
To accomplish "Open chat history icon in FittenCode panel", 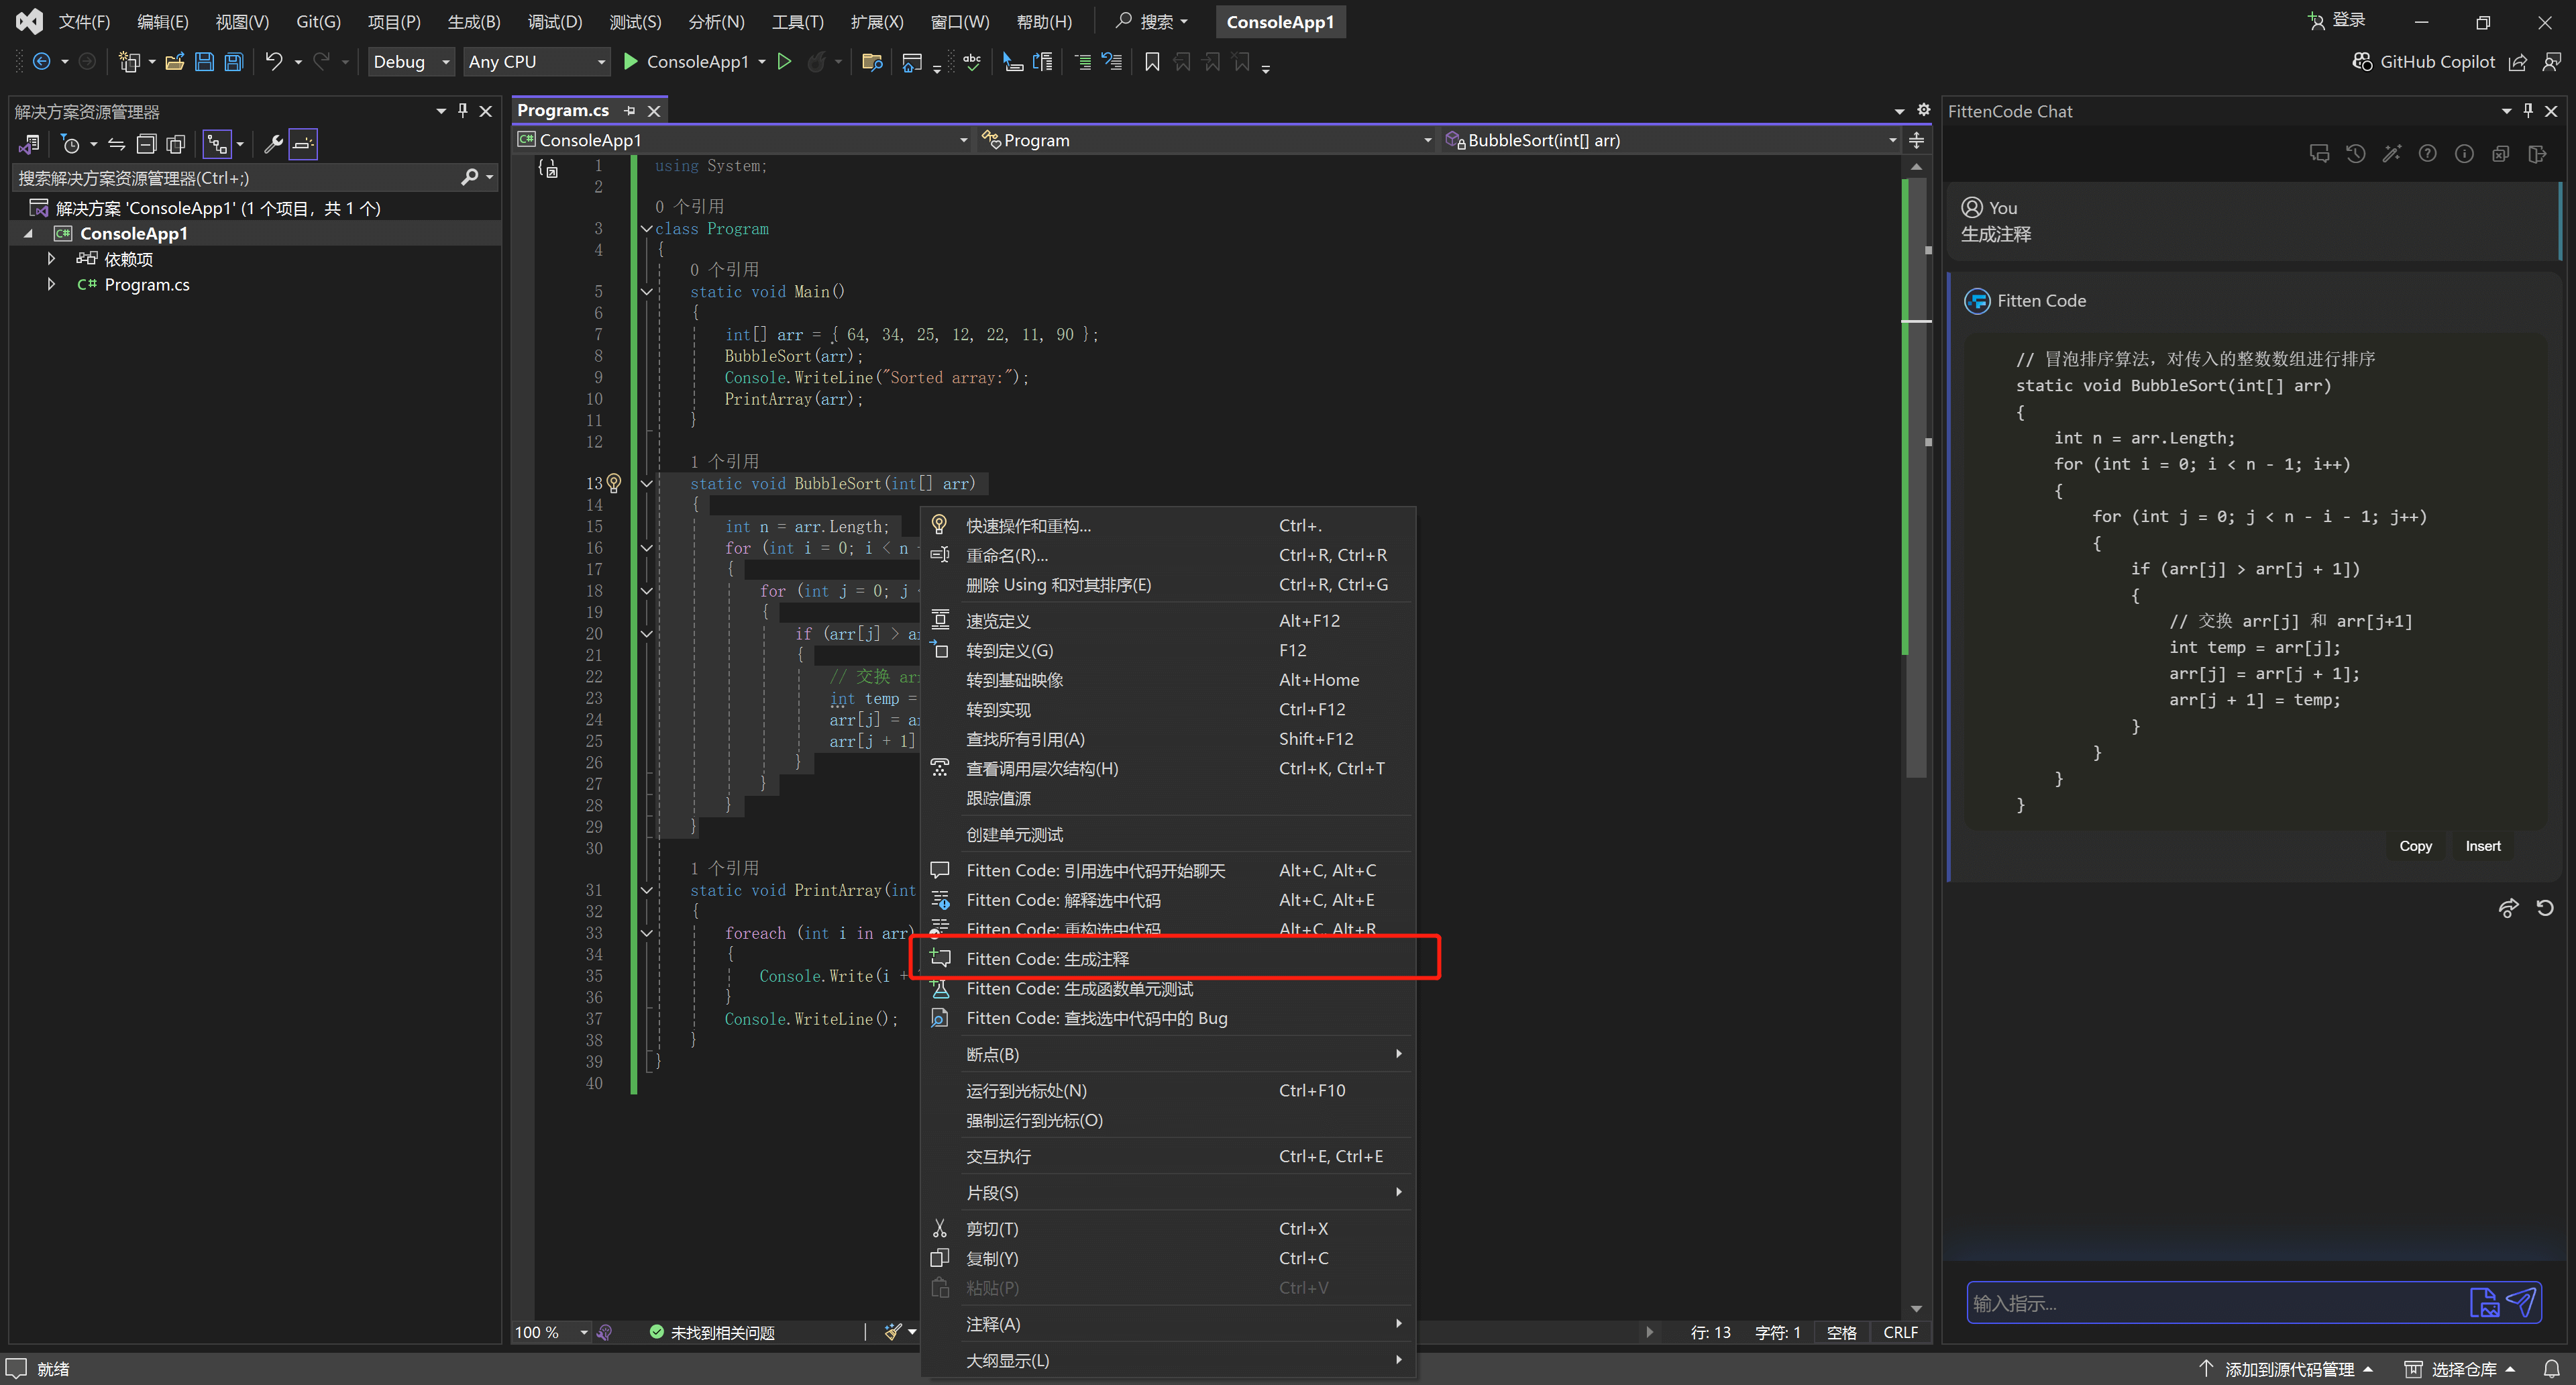I will pos(2355,154).
